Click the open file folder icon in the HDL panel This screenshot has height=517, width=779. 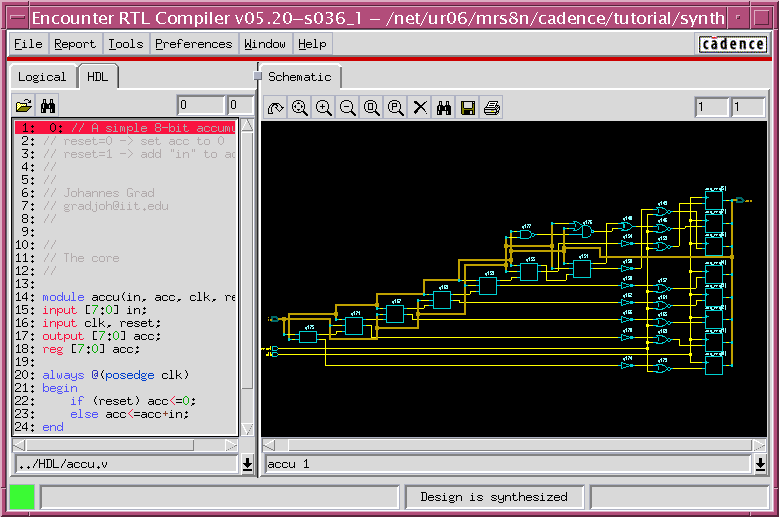[x=24, y=106]
